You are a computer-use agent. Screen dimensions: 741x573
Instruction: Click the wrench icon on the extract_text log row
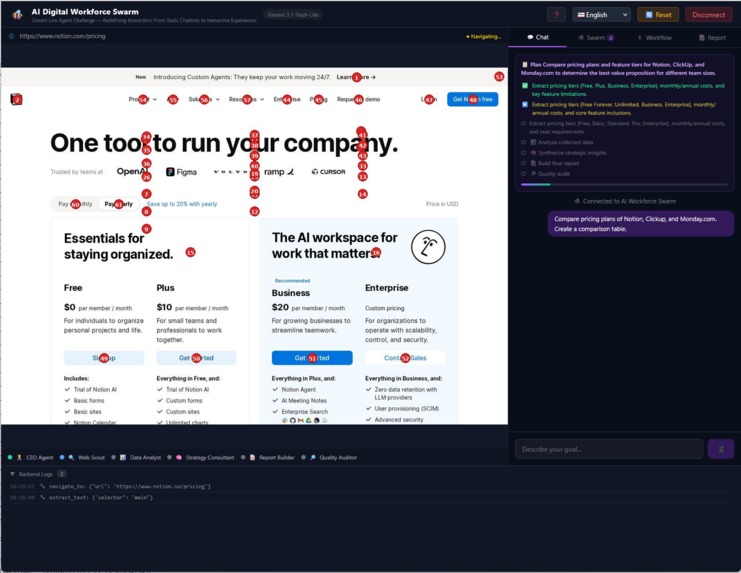43,497
